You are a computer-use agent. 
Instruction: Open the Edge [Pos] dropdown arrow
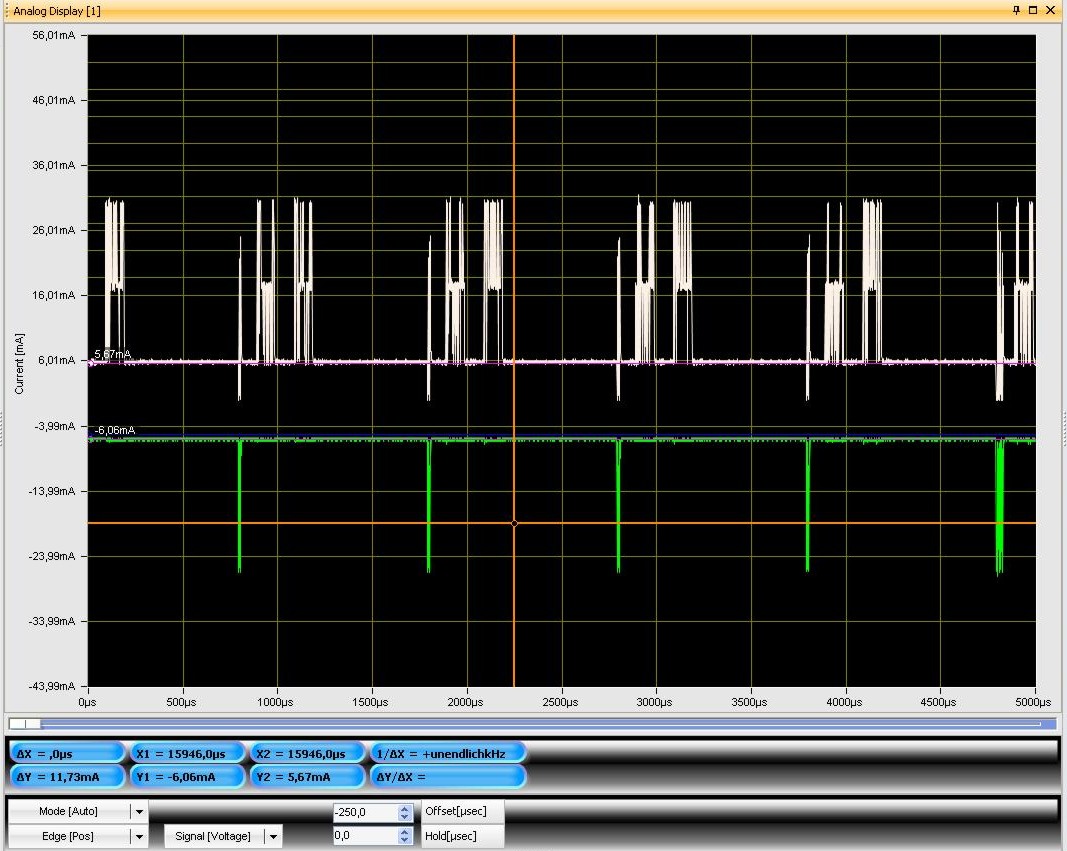[139, 837]
